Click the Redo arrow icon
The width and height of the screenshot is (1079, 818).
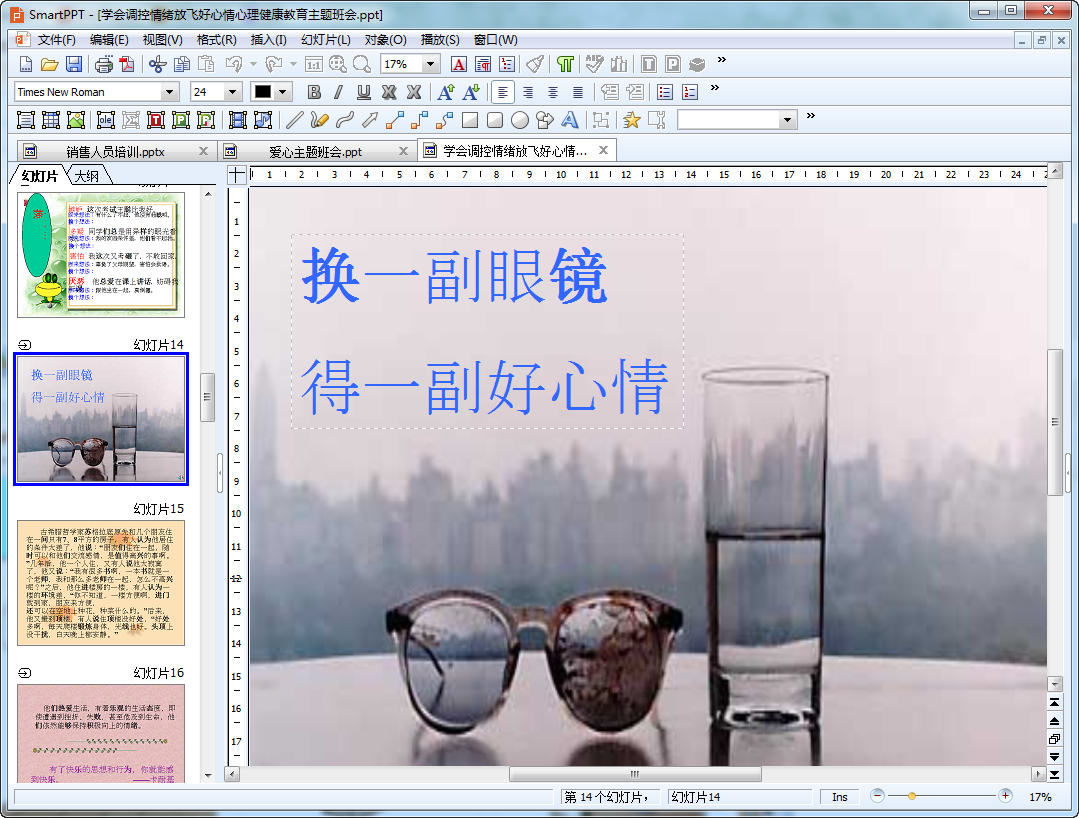tap(274, 64)
